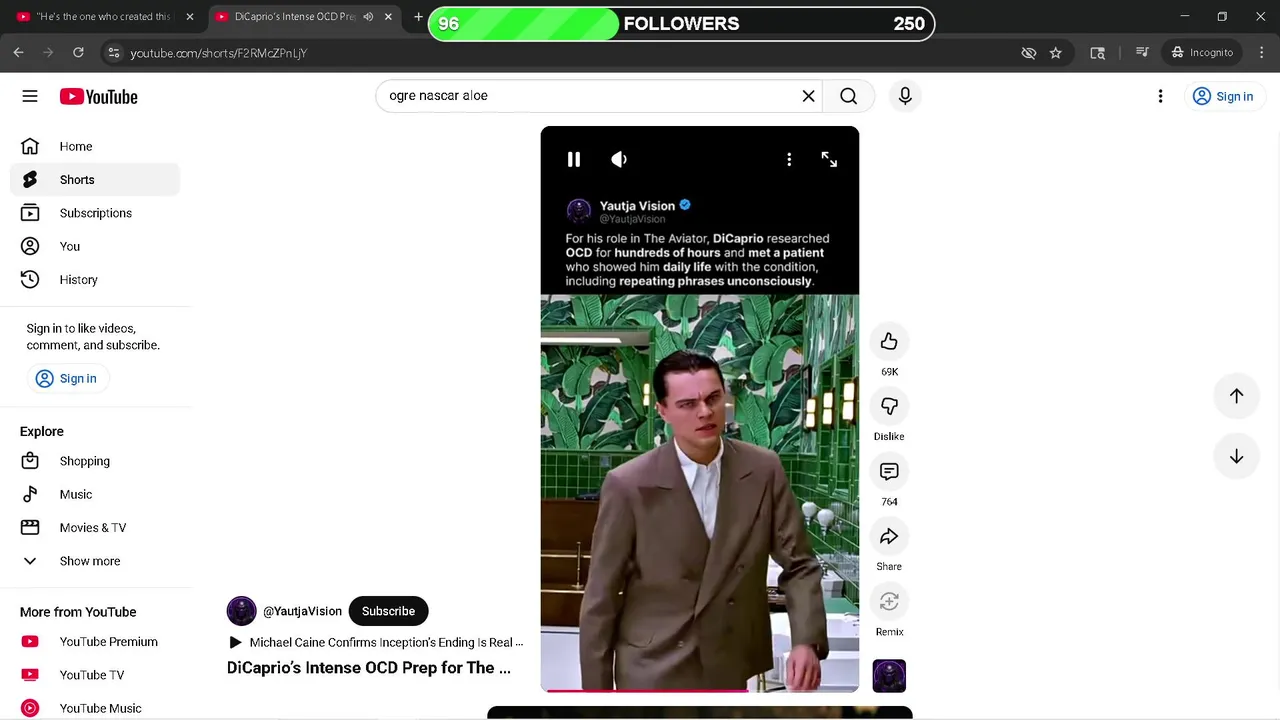This screenshot has width=1280, height=720.
Task: Seek on the Short's red progress bar
Action: coord(700,690)
